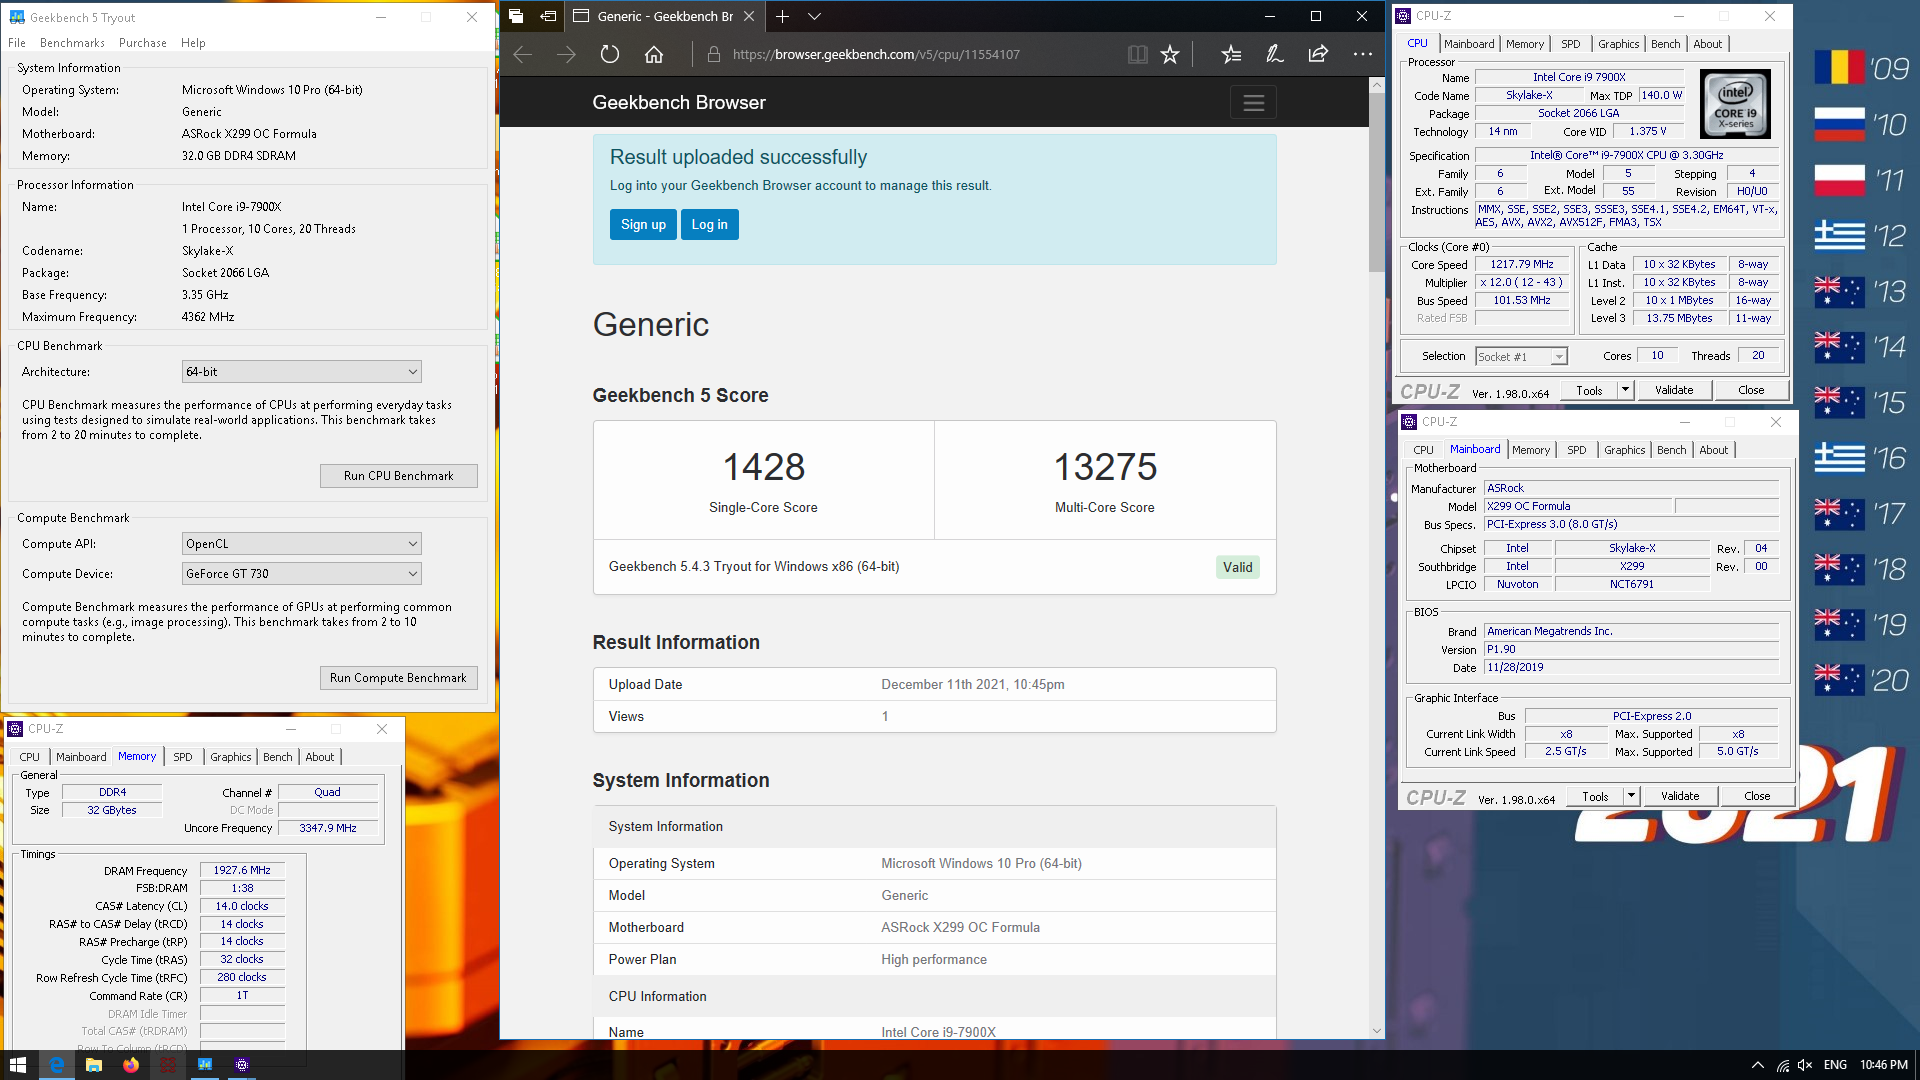Open the Geekbench Benchmarks menu
Screen dimensions: 1920x1080
(72, 43)
